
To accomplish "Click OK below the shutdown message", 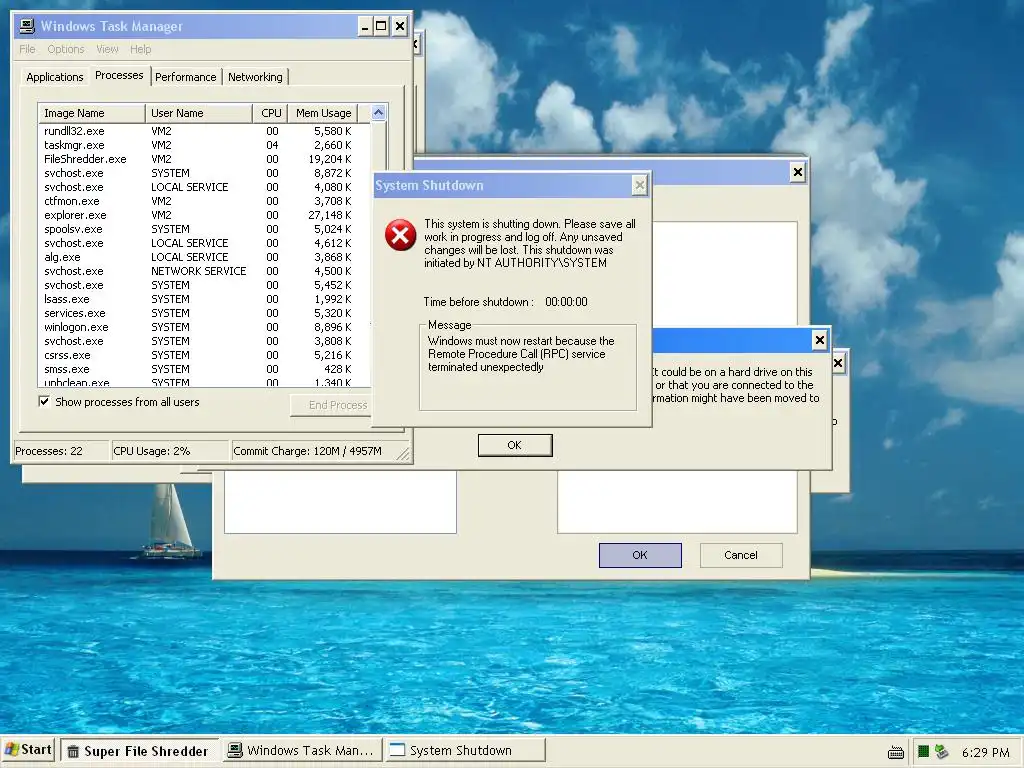I will (x=515, y=445).
